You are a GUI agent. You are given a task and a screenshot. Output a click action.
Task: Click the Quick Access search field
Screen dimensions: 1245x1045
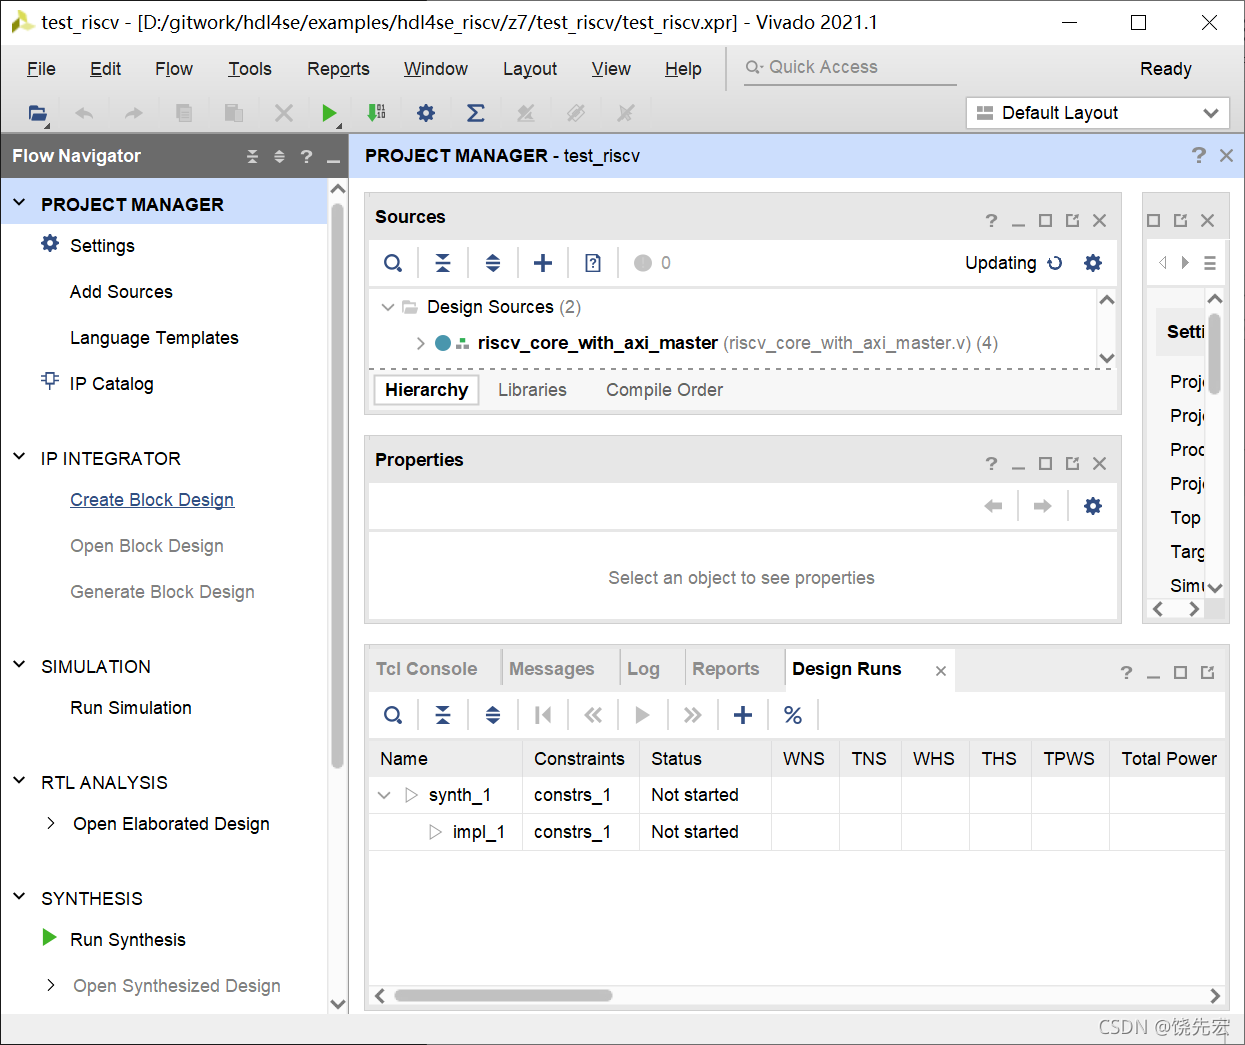(x=850, y=67)
